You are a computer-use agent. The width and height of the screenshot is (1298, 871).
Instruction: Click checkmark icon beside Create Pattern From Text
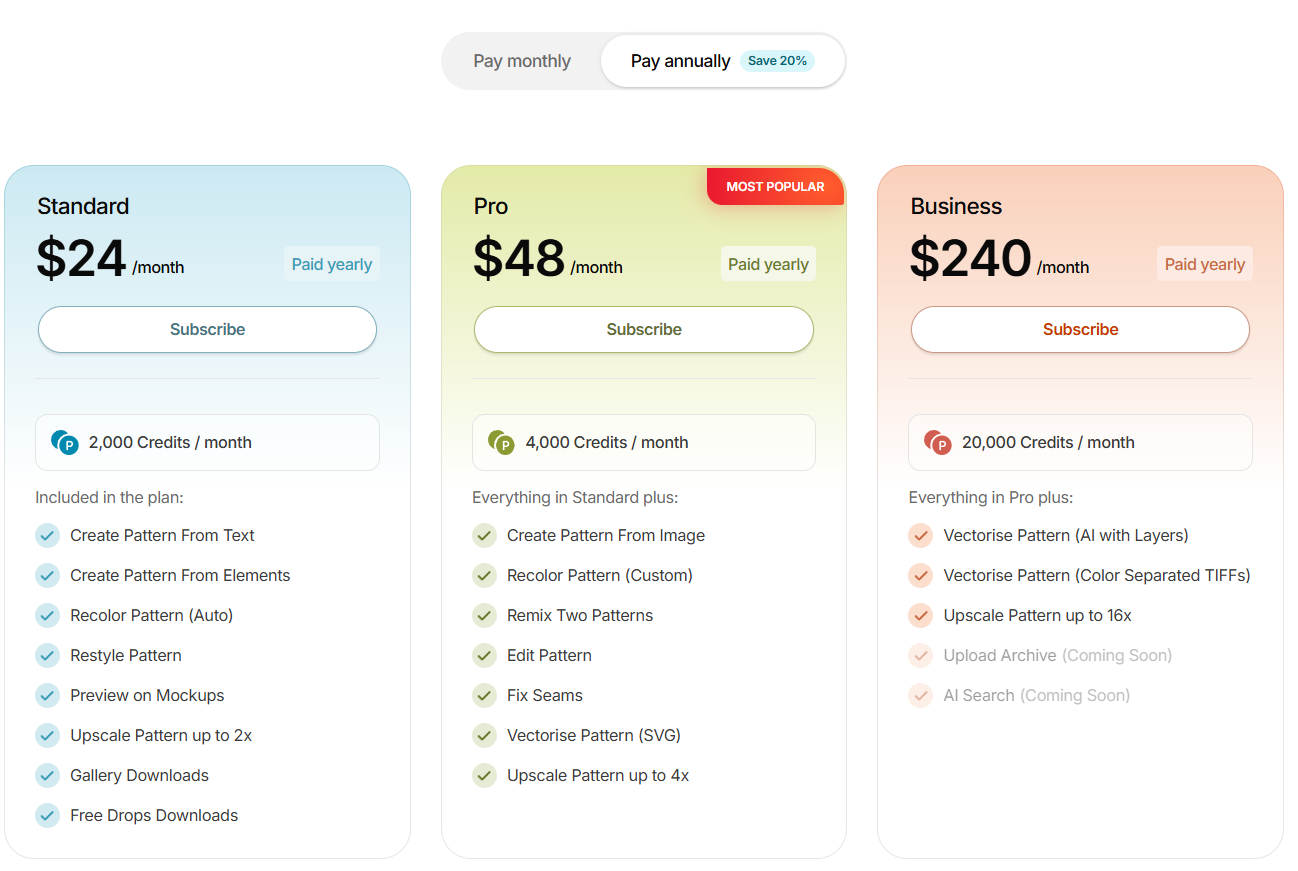coord(48,535)
